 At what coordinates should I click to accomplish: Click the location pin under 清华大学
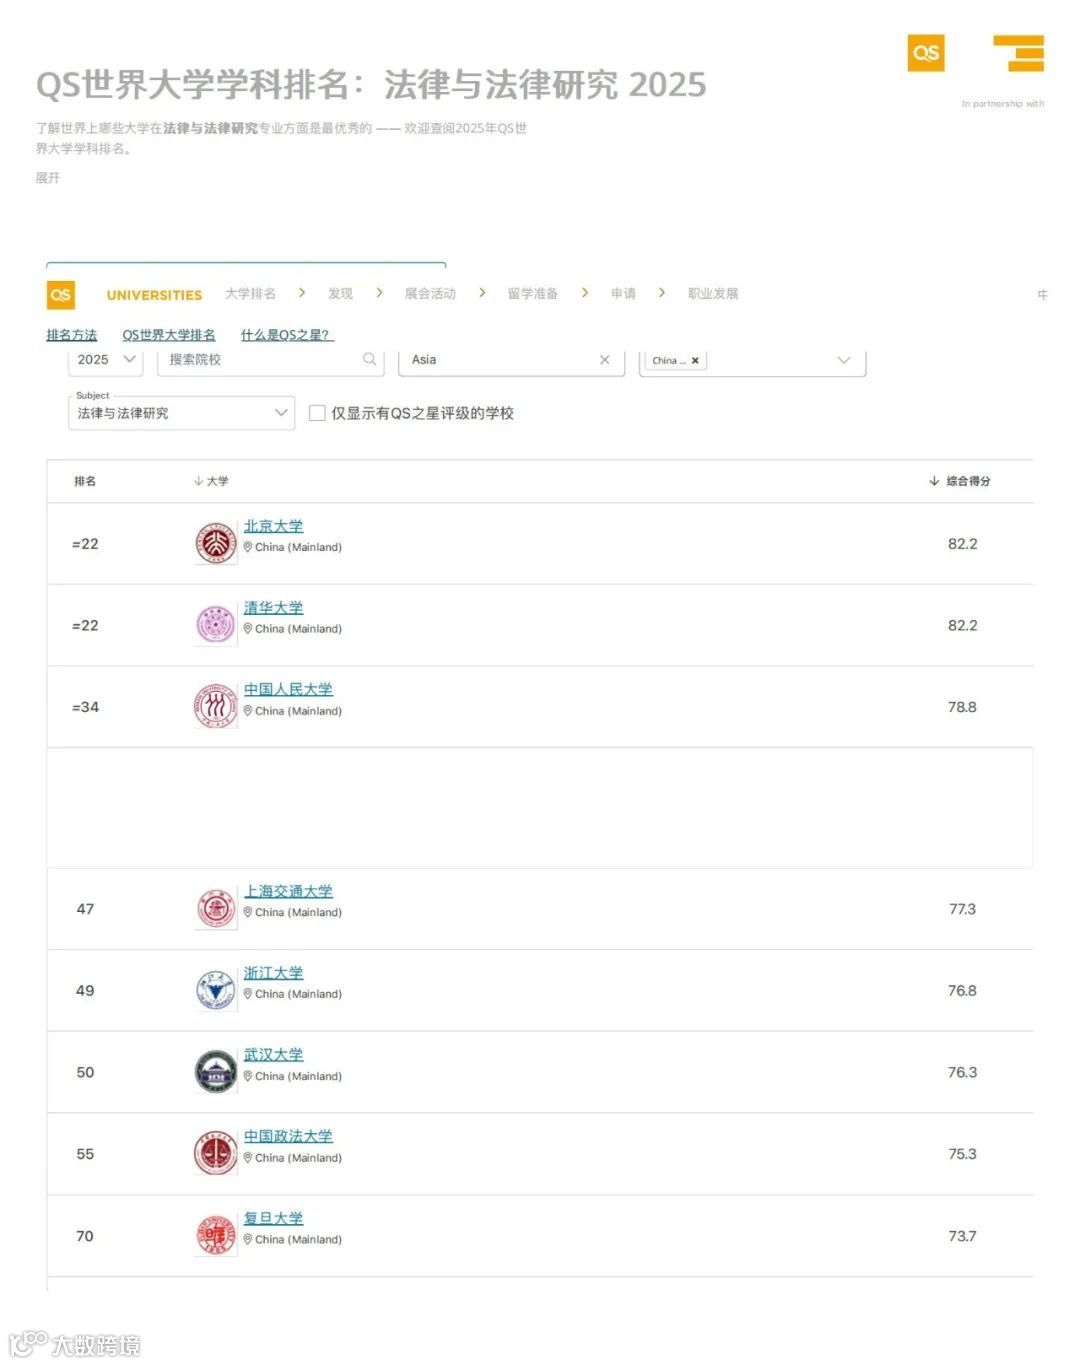248,629
